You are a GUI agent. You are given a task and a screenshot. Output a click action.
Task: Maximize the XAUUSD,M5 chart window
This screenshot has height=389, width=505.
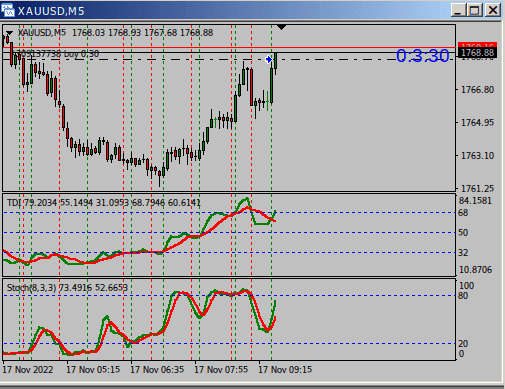475,10
